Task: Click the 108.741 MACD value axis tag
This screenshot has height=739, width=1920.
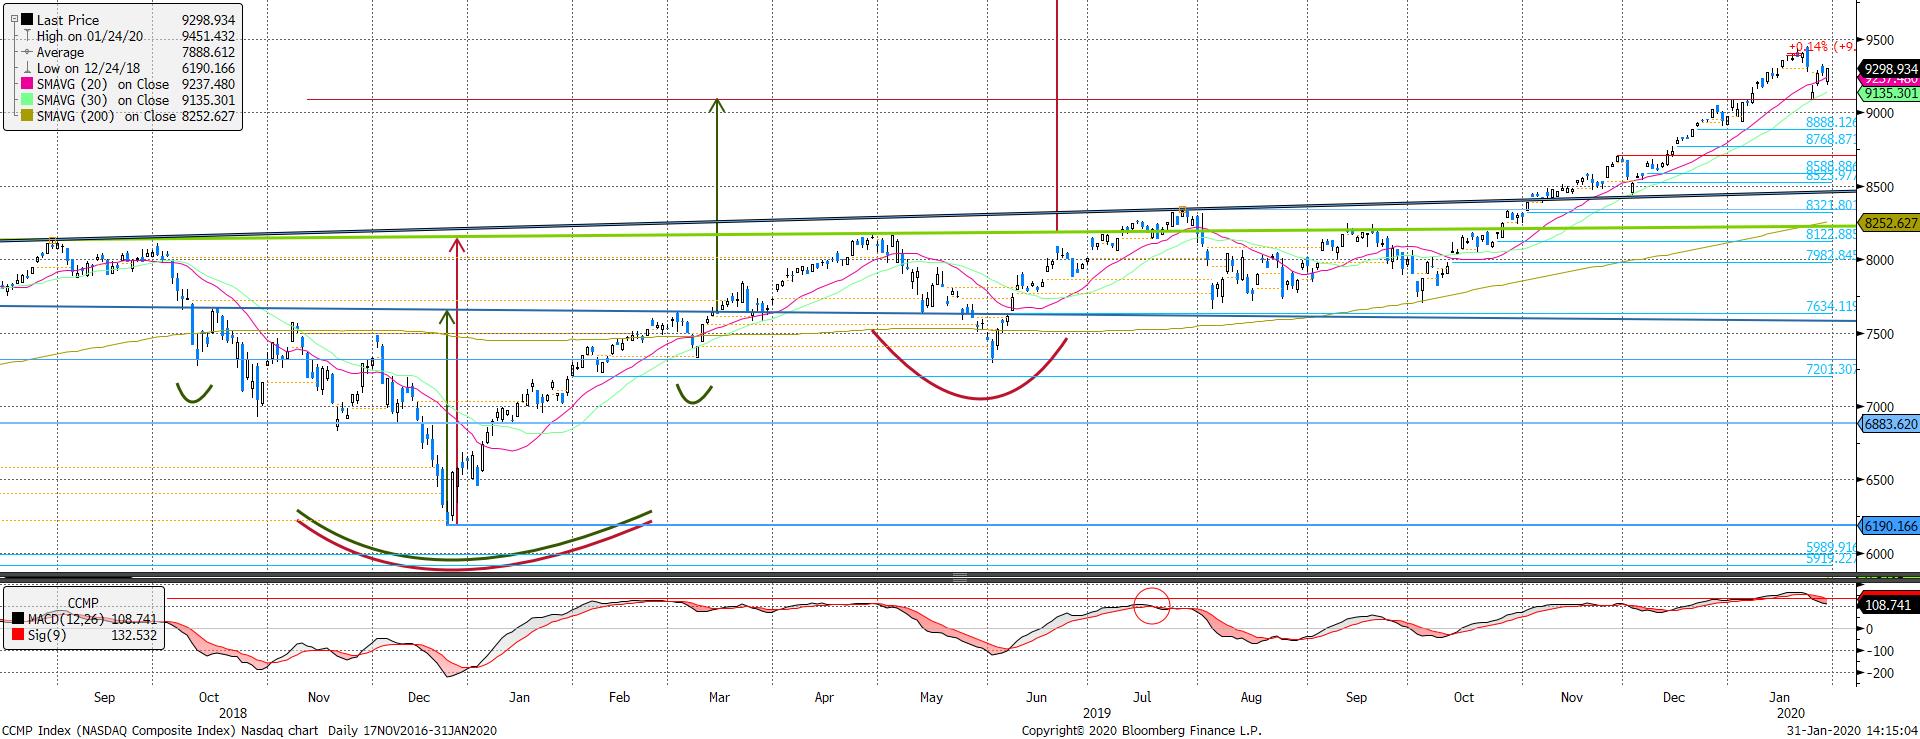Action: point(1887,605)
